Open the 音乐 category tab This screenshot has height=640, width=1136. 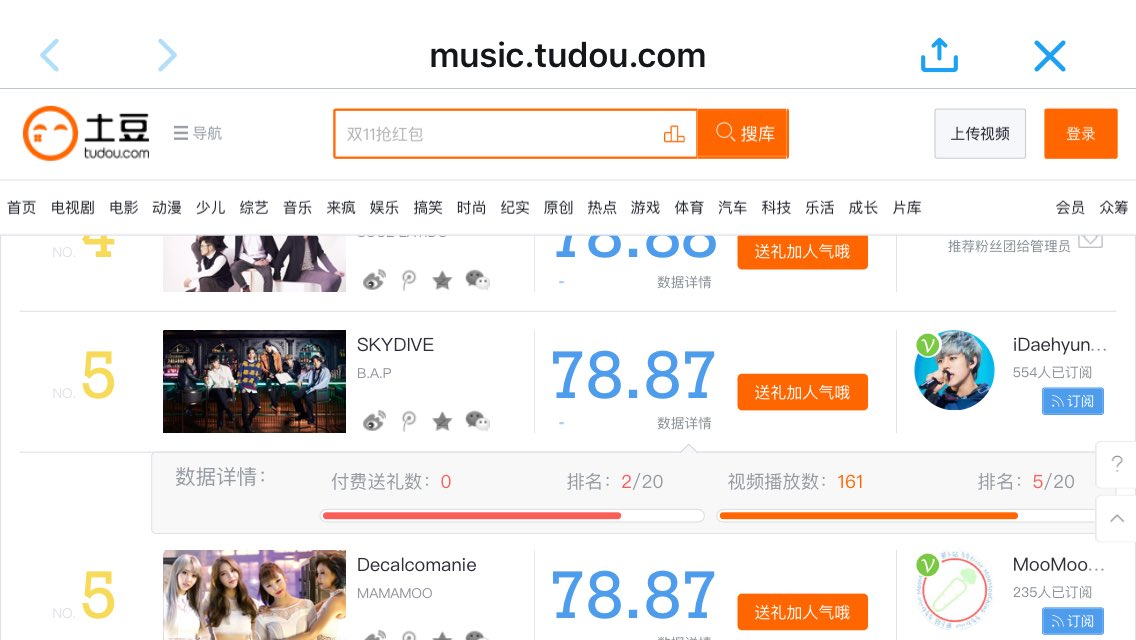point(297,208)
